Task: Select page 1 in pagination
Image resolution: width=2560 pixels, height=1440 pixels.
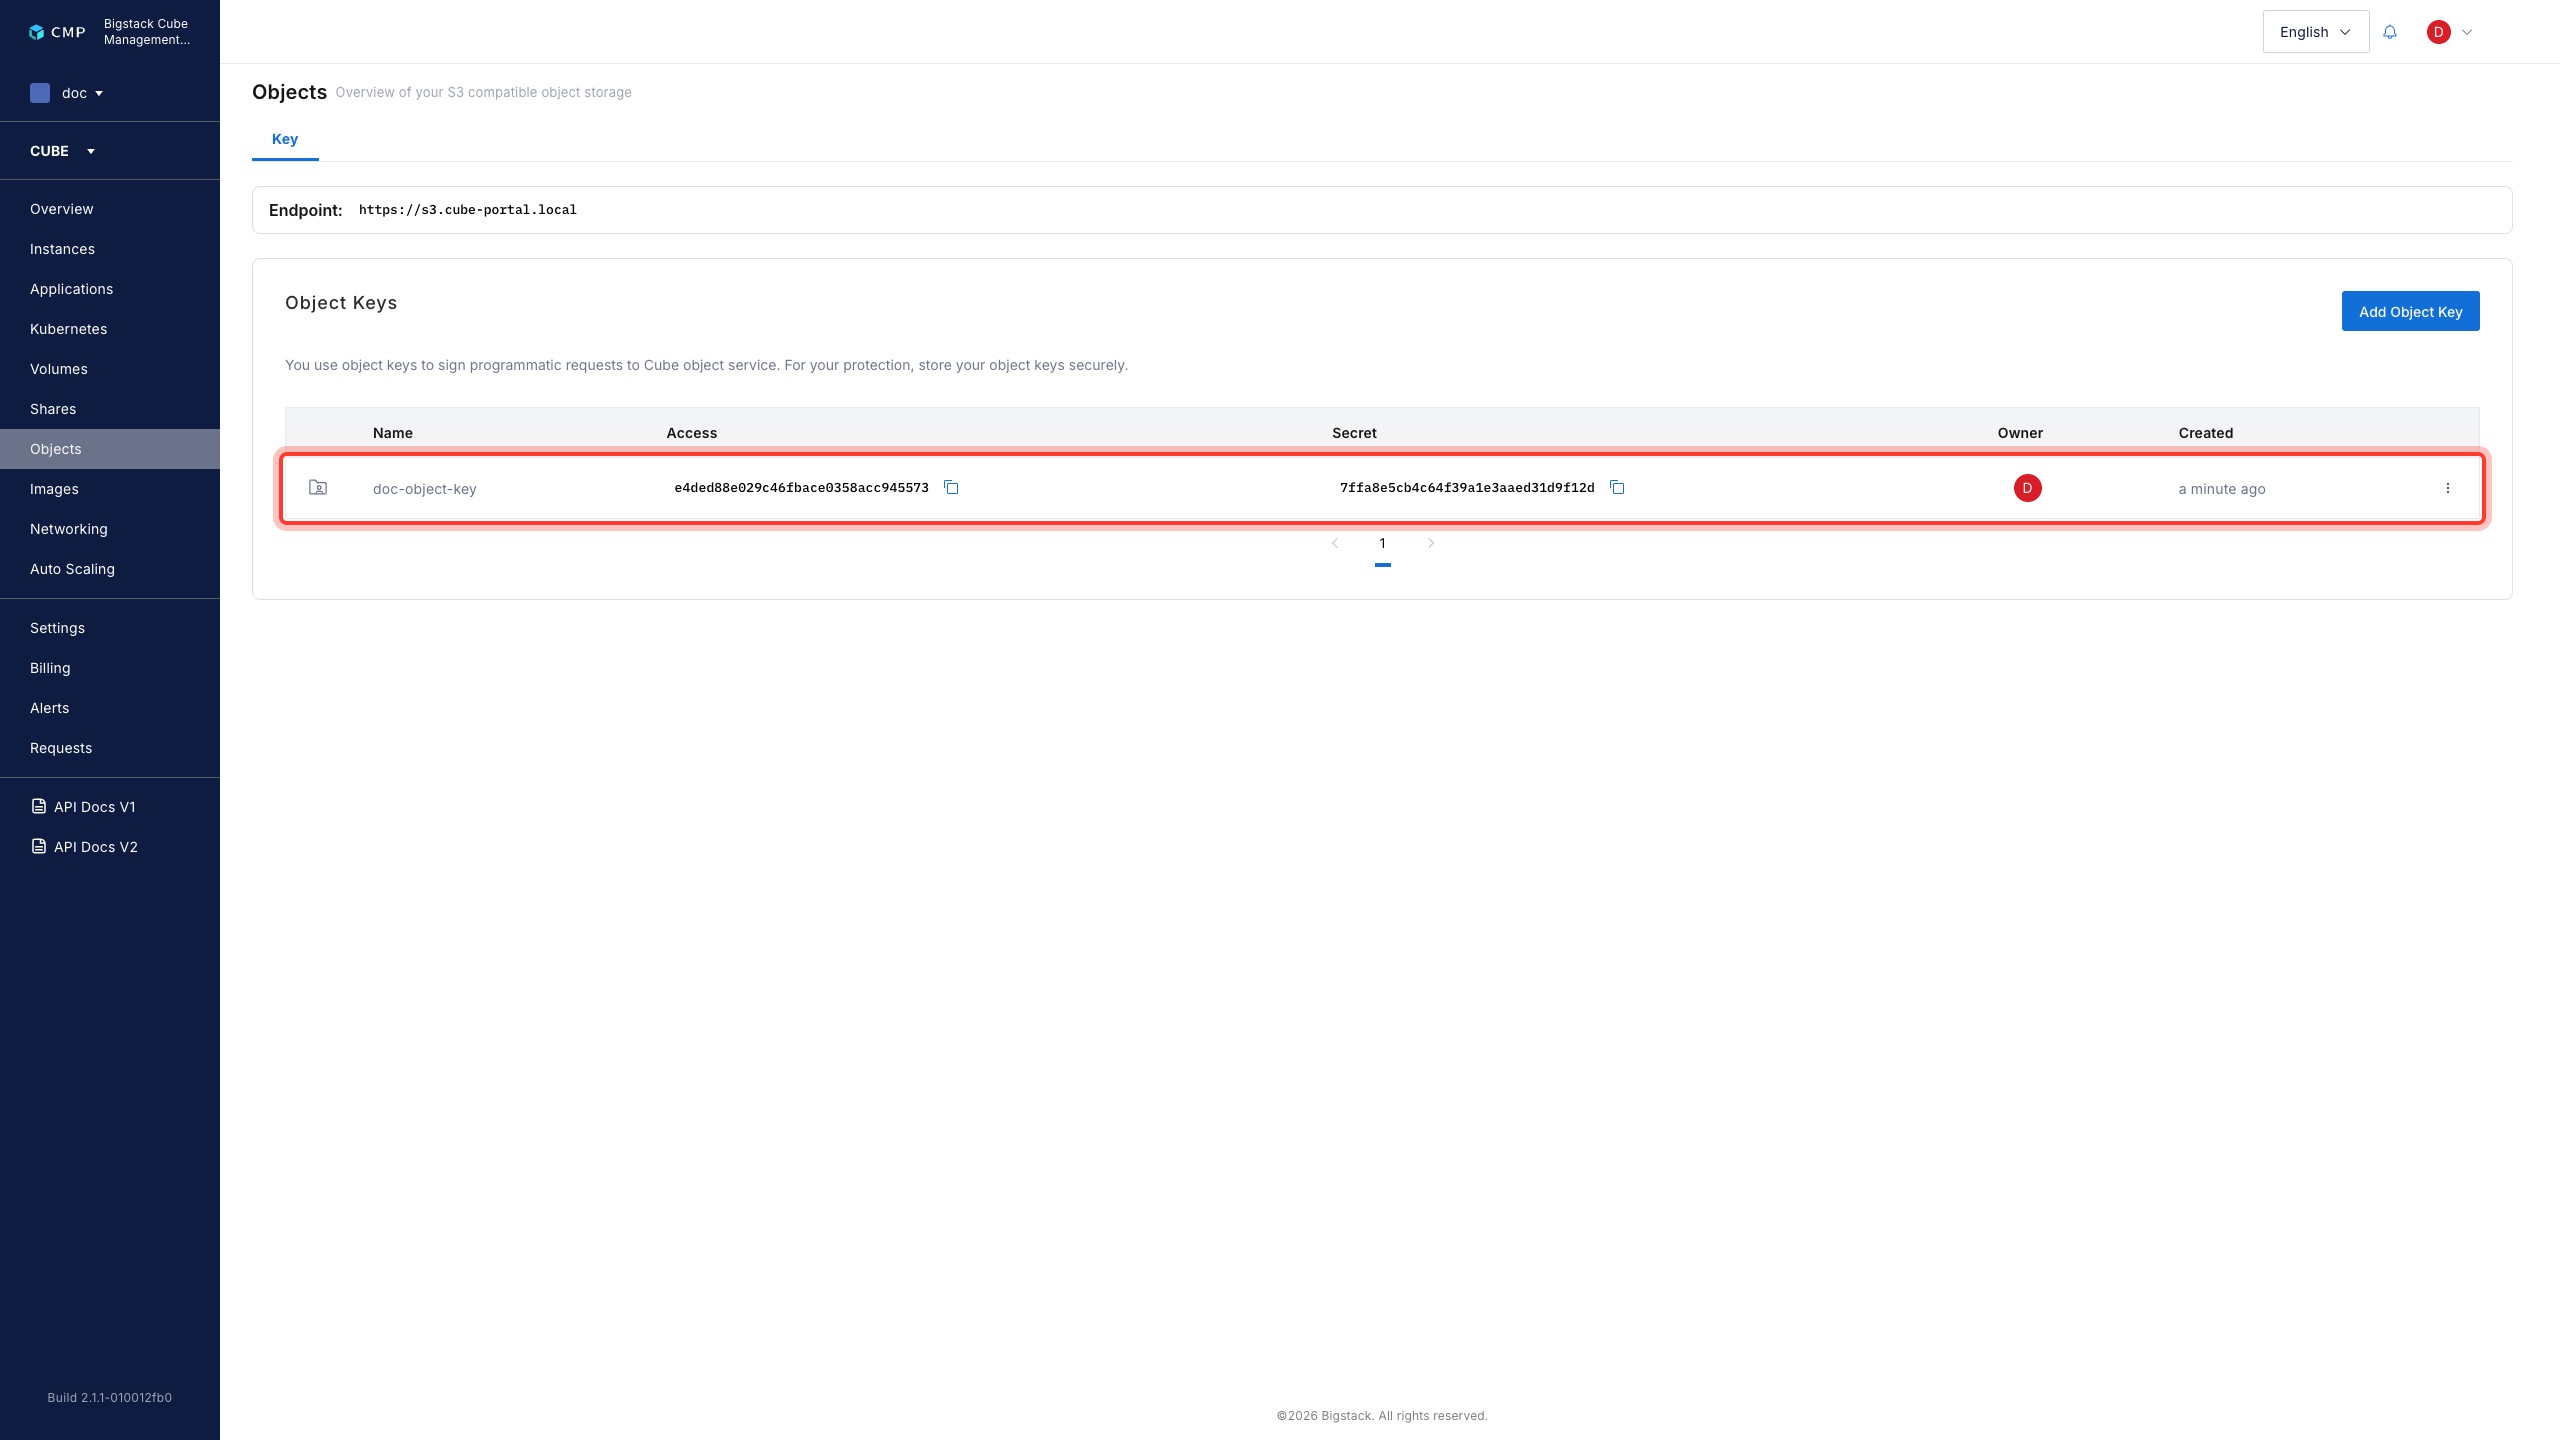Action: coord(1383,543)
